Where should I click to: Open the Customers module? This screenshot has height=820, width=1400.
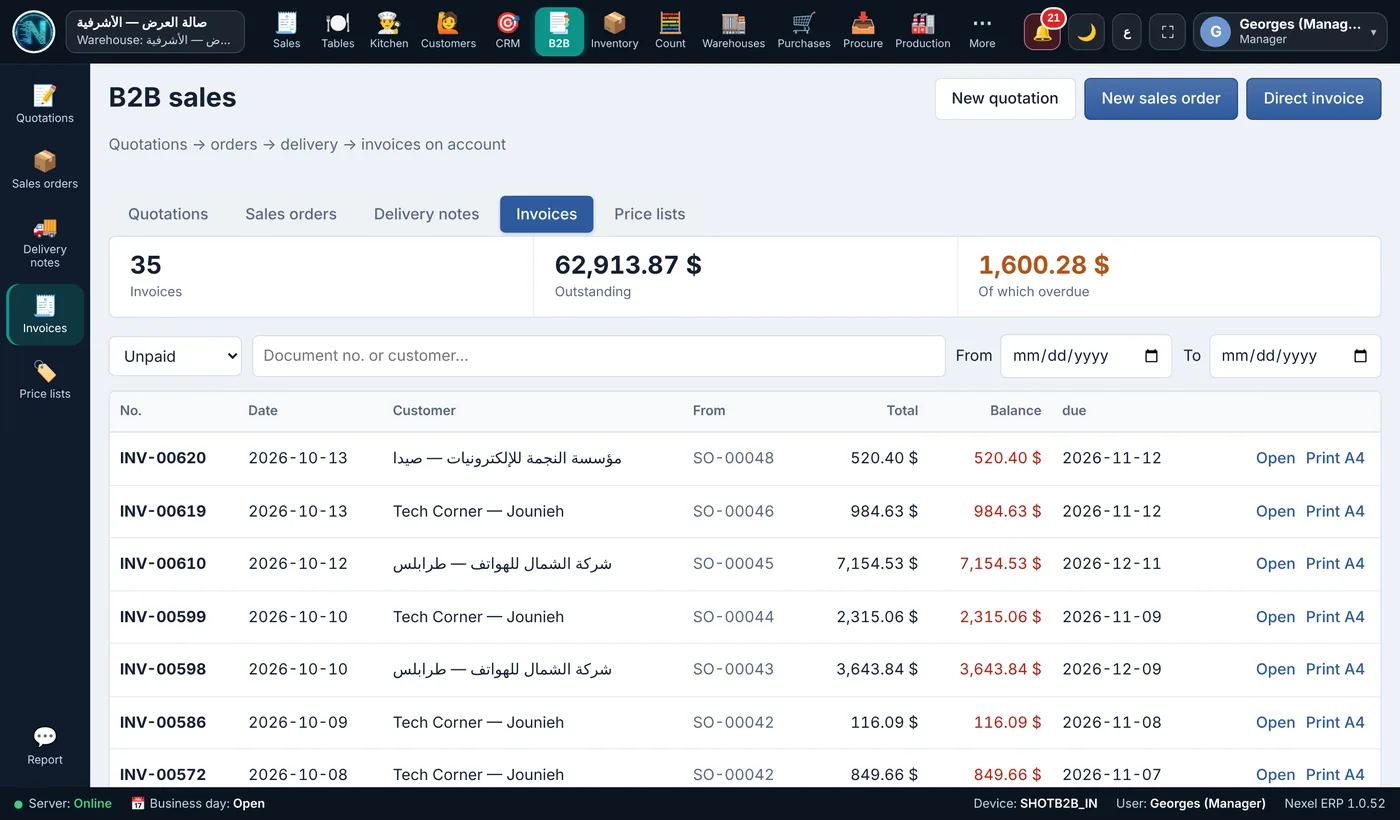[x=448, y=31]
